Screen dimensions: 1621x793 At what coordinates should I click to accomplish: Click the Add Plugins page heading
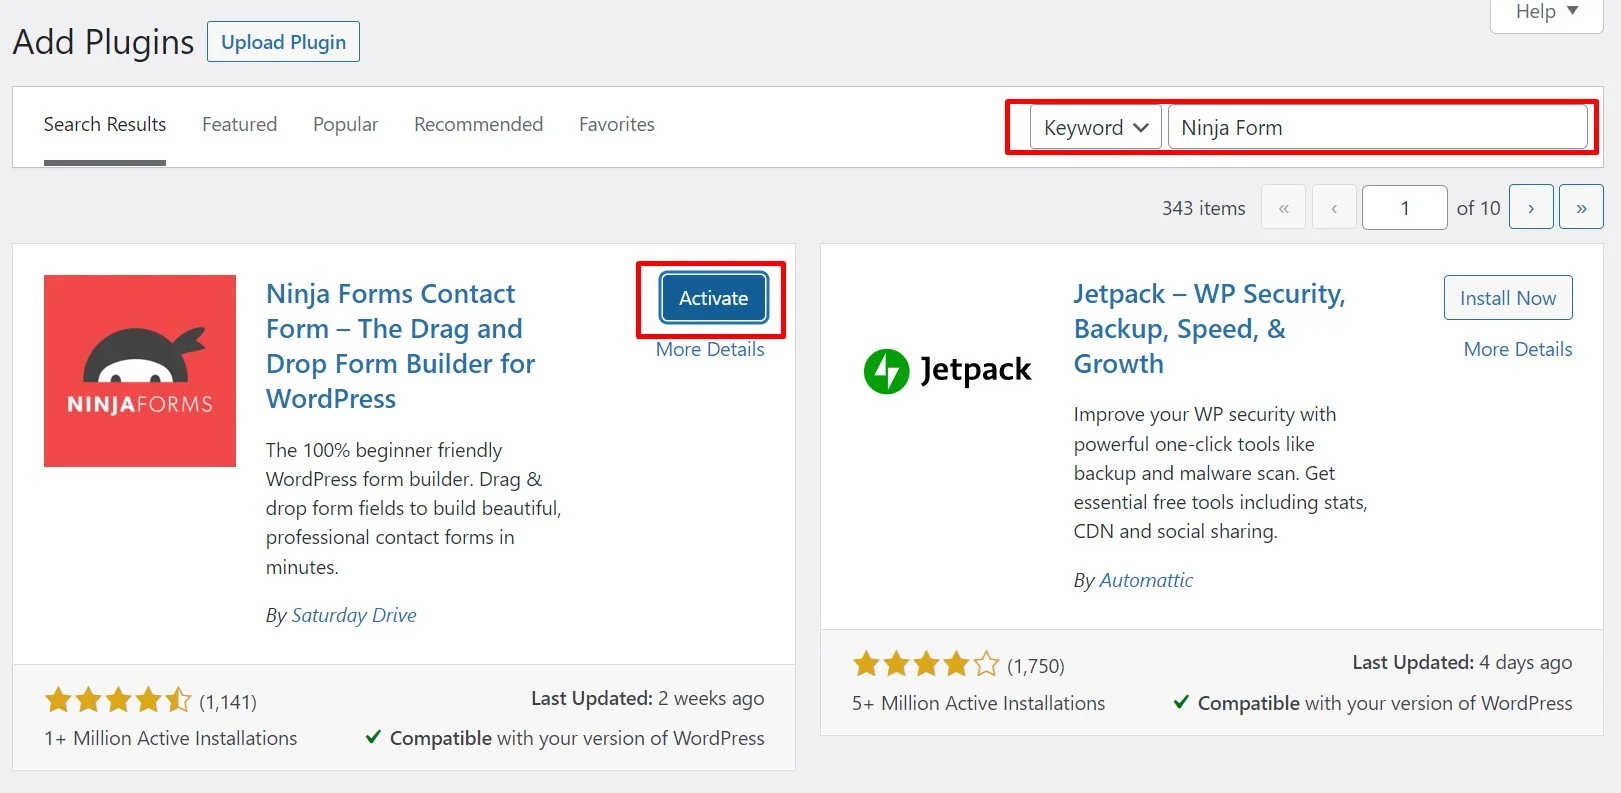tap(103, 42)
